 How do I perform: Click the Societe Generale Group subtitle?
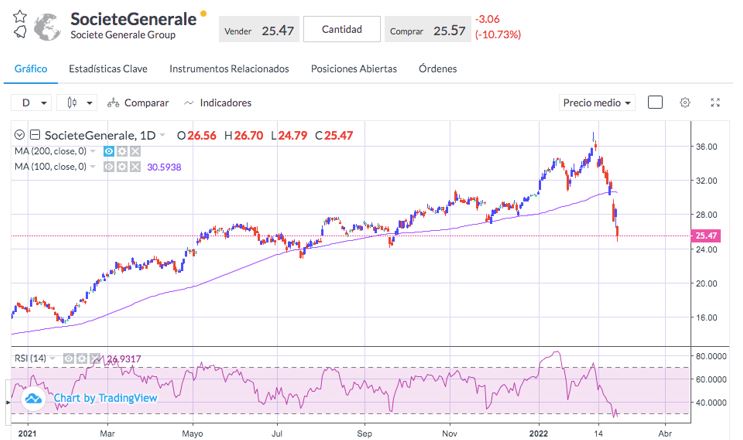(x=123, y=35)
